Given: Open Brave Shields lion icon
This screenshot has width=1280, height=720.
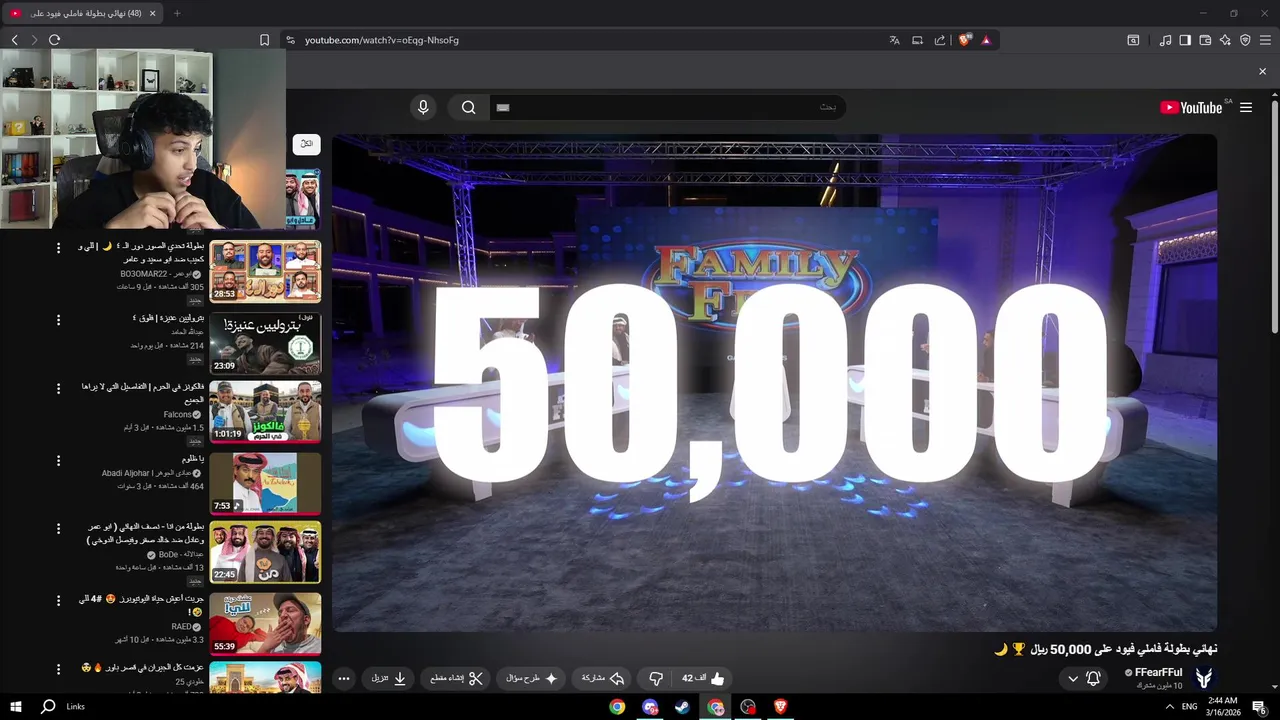Looking at the screenshot, I should pos(965,40).
